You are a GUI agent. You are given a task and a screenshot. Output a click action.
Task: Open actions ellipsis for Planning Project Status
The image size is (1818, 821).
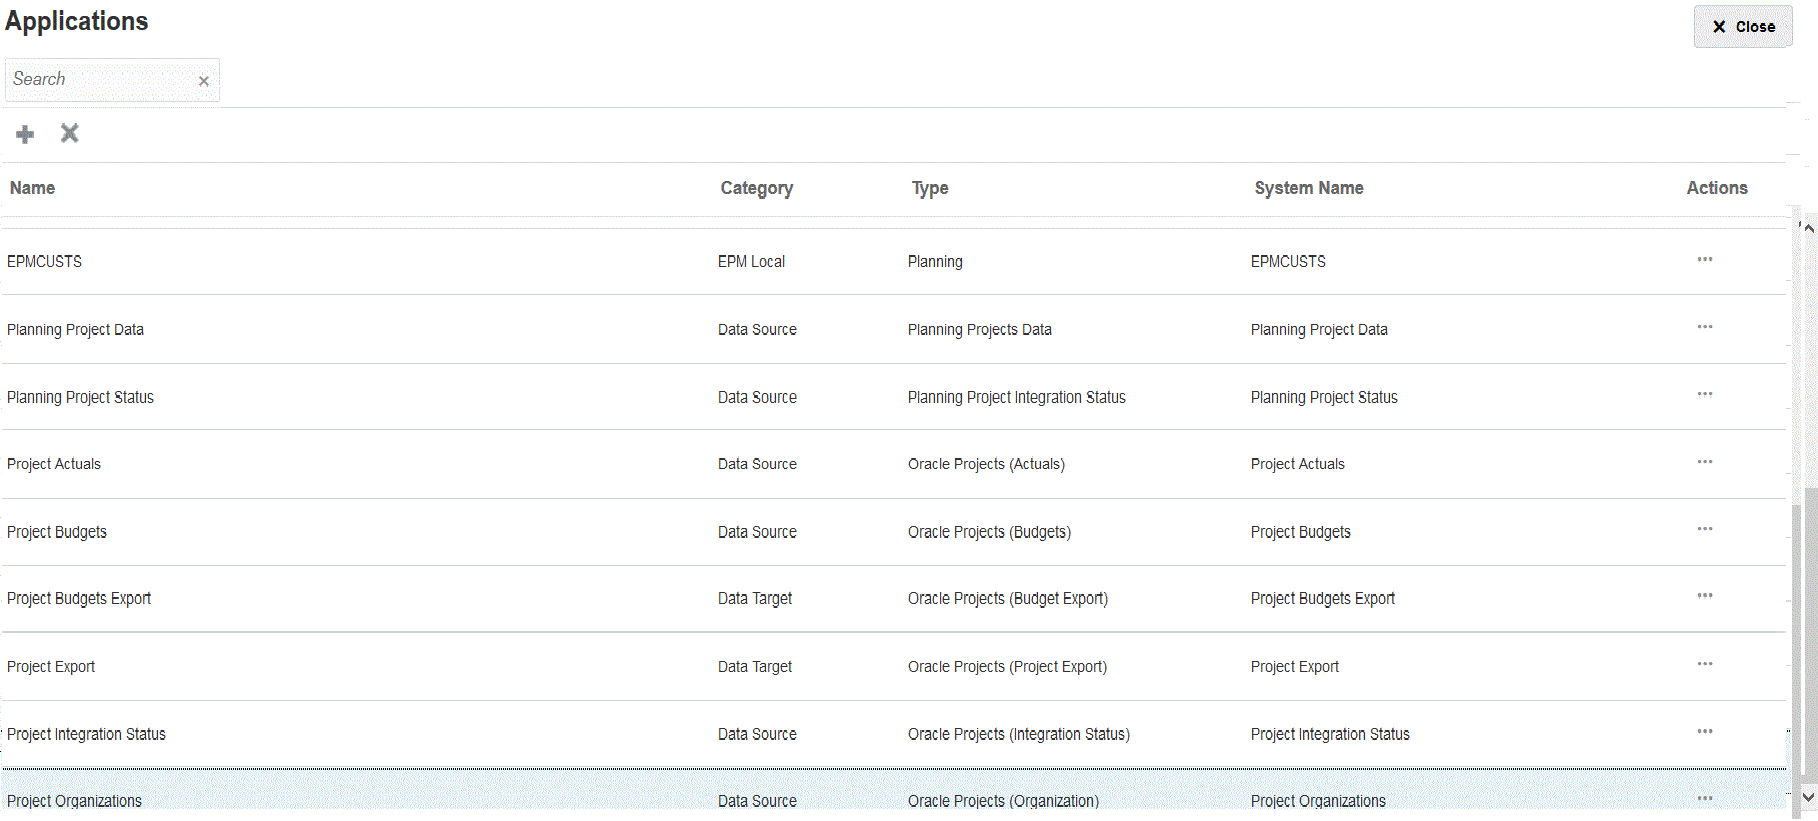1704,394
